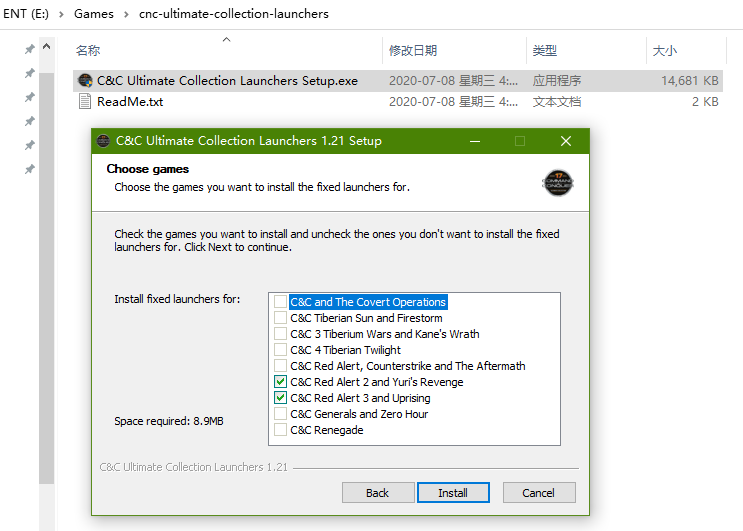Check the C&C Renegade checkbox
The height and width of the screenshot is (531, 743).
[x=280, y=430]
